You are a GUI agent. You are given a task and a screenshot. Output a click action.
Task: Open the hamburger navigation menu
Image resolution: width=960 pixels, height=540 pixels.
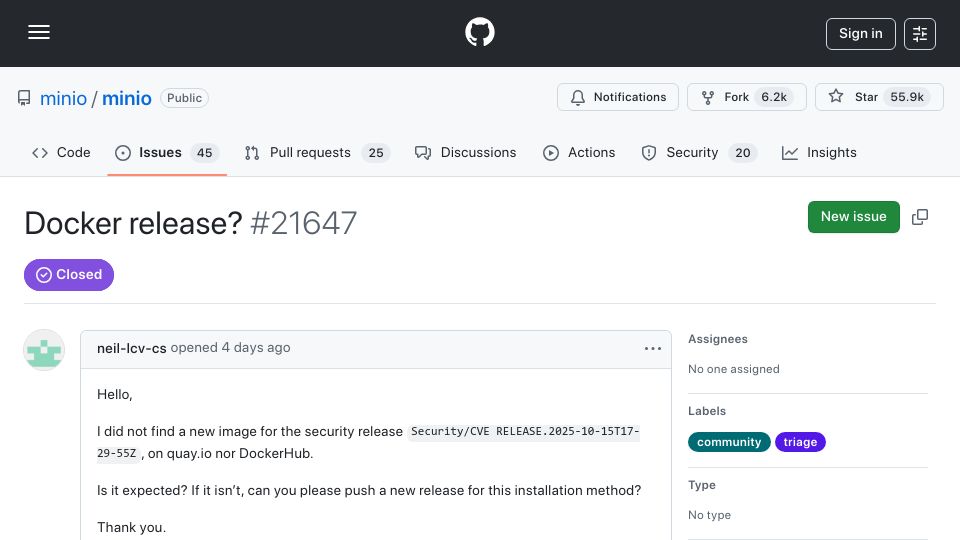click(x=39, y=32)
